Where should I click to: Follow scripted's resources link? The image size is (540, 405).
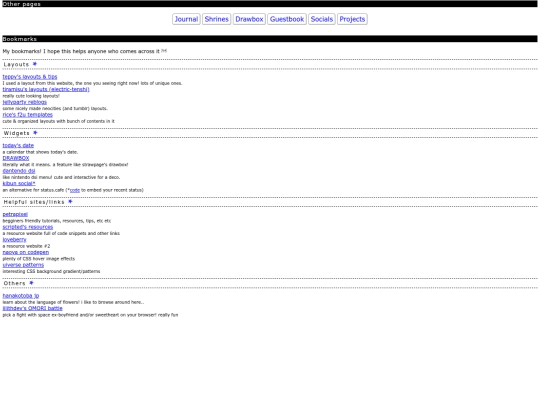point(28,227)
